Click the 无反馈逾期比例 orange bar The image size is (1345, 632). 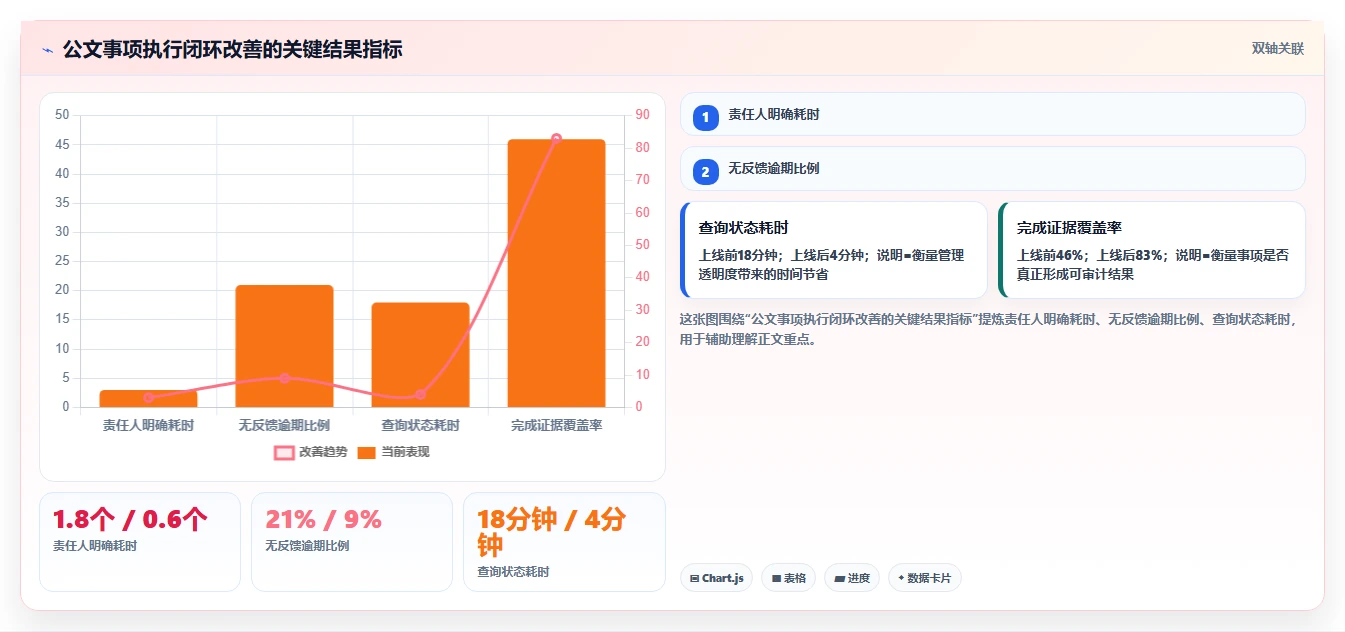coord(284,346)
